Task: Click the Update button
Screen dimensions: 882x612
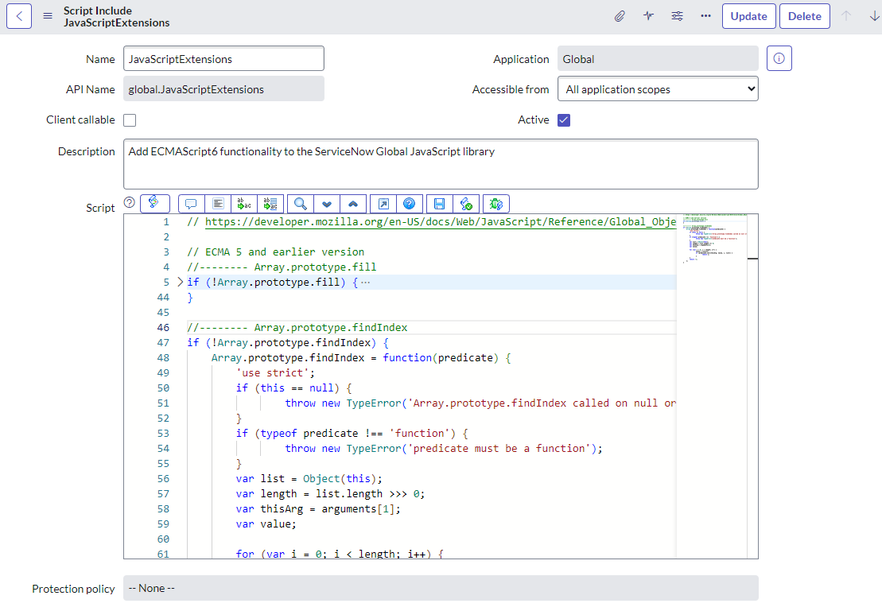Action: point(749,16)
